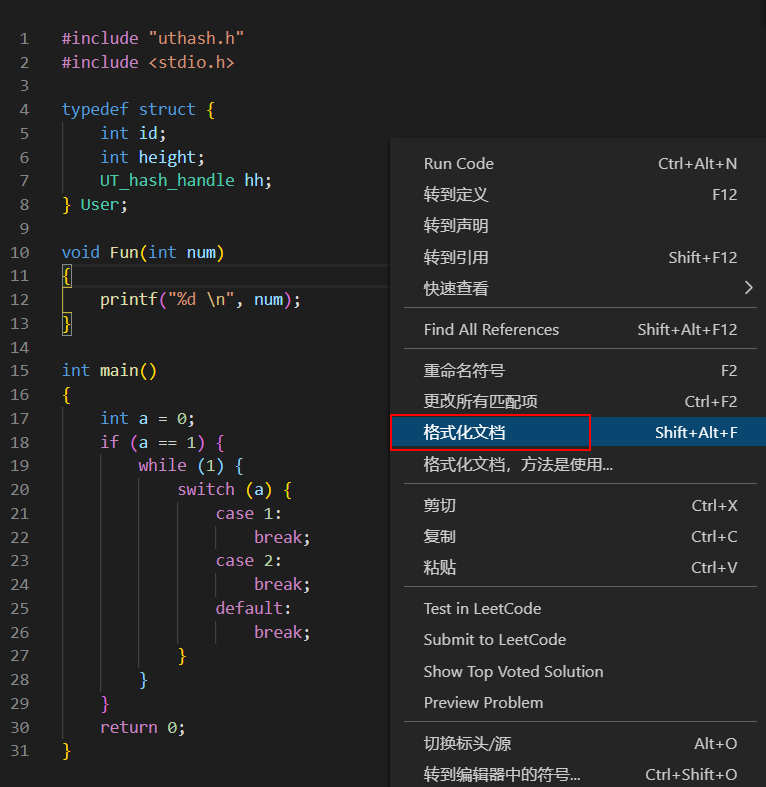Click 'case 1:' label
This screenshot has height=787, width=766.
pos(248,513)
